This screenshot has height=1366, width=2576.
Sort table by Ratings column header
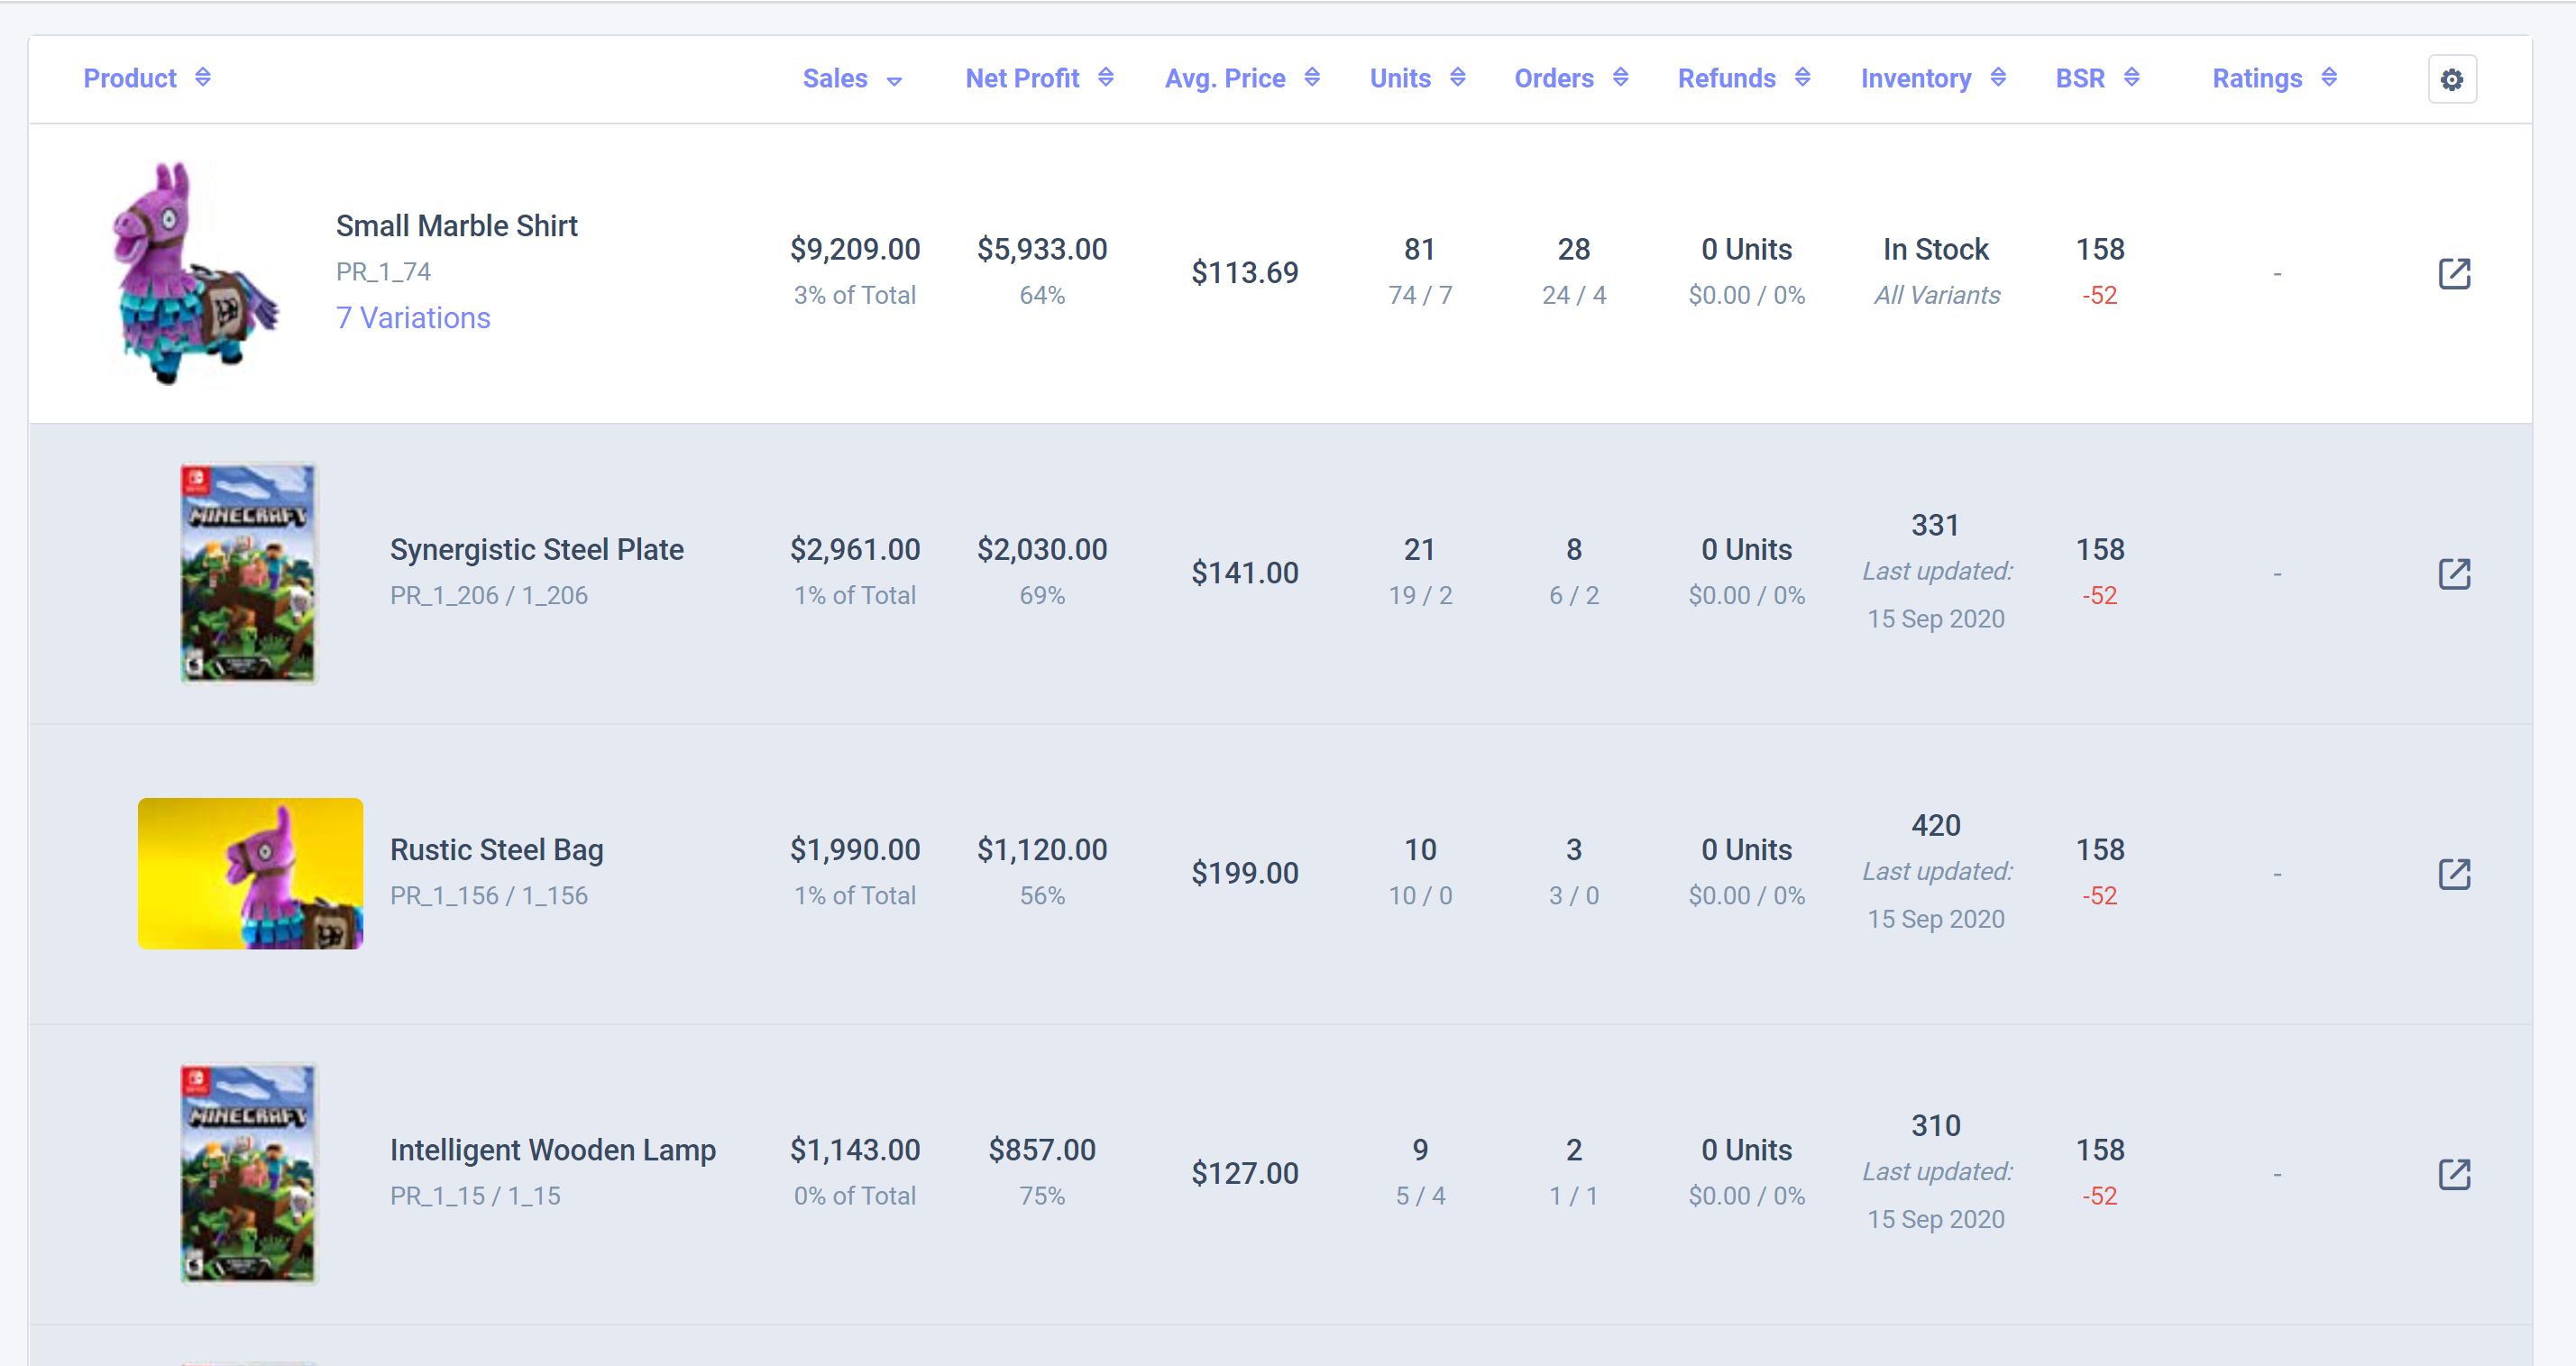pos(2256,78)
